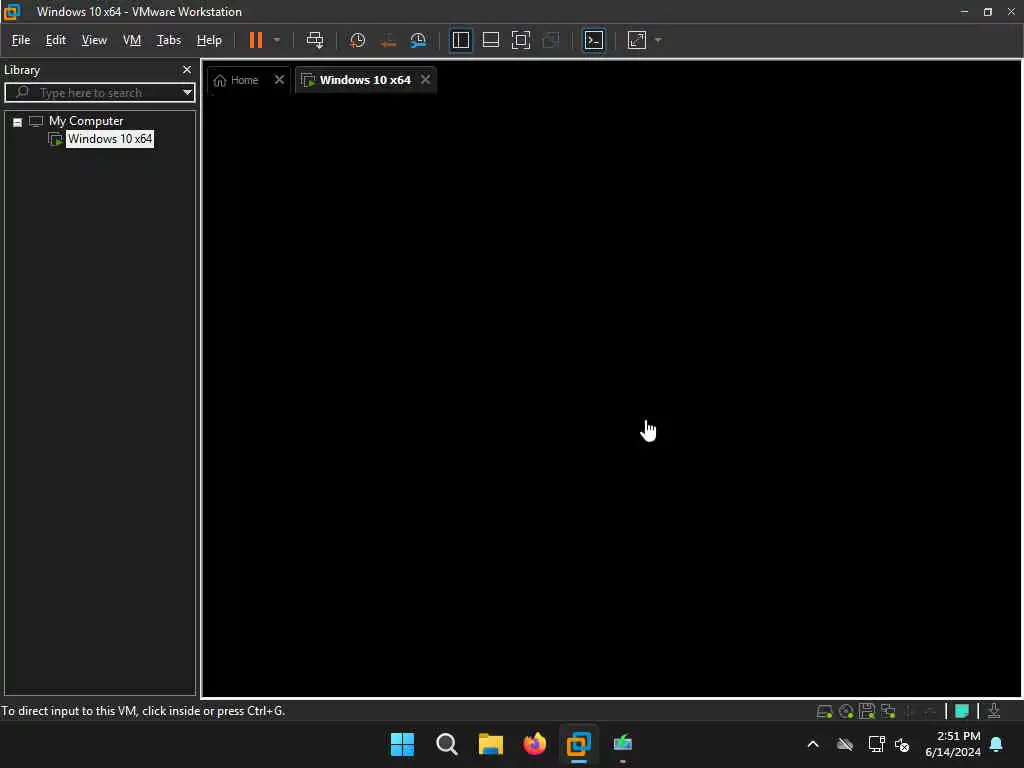Collapse the My Computer tree node
Image resolution: width=1024 pixels, height=768 pixels.
click(18, 122)
